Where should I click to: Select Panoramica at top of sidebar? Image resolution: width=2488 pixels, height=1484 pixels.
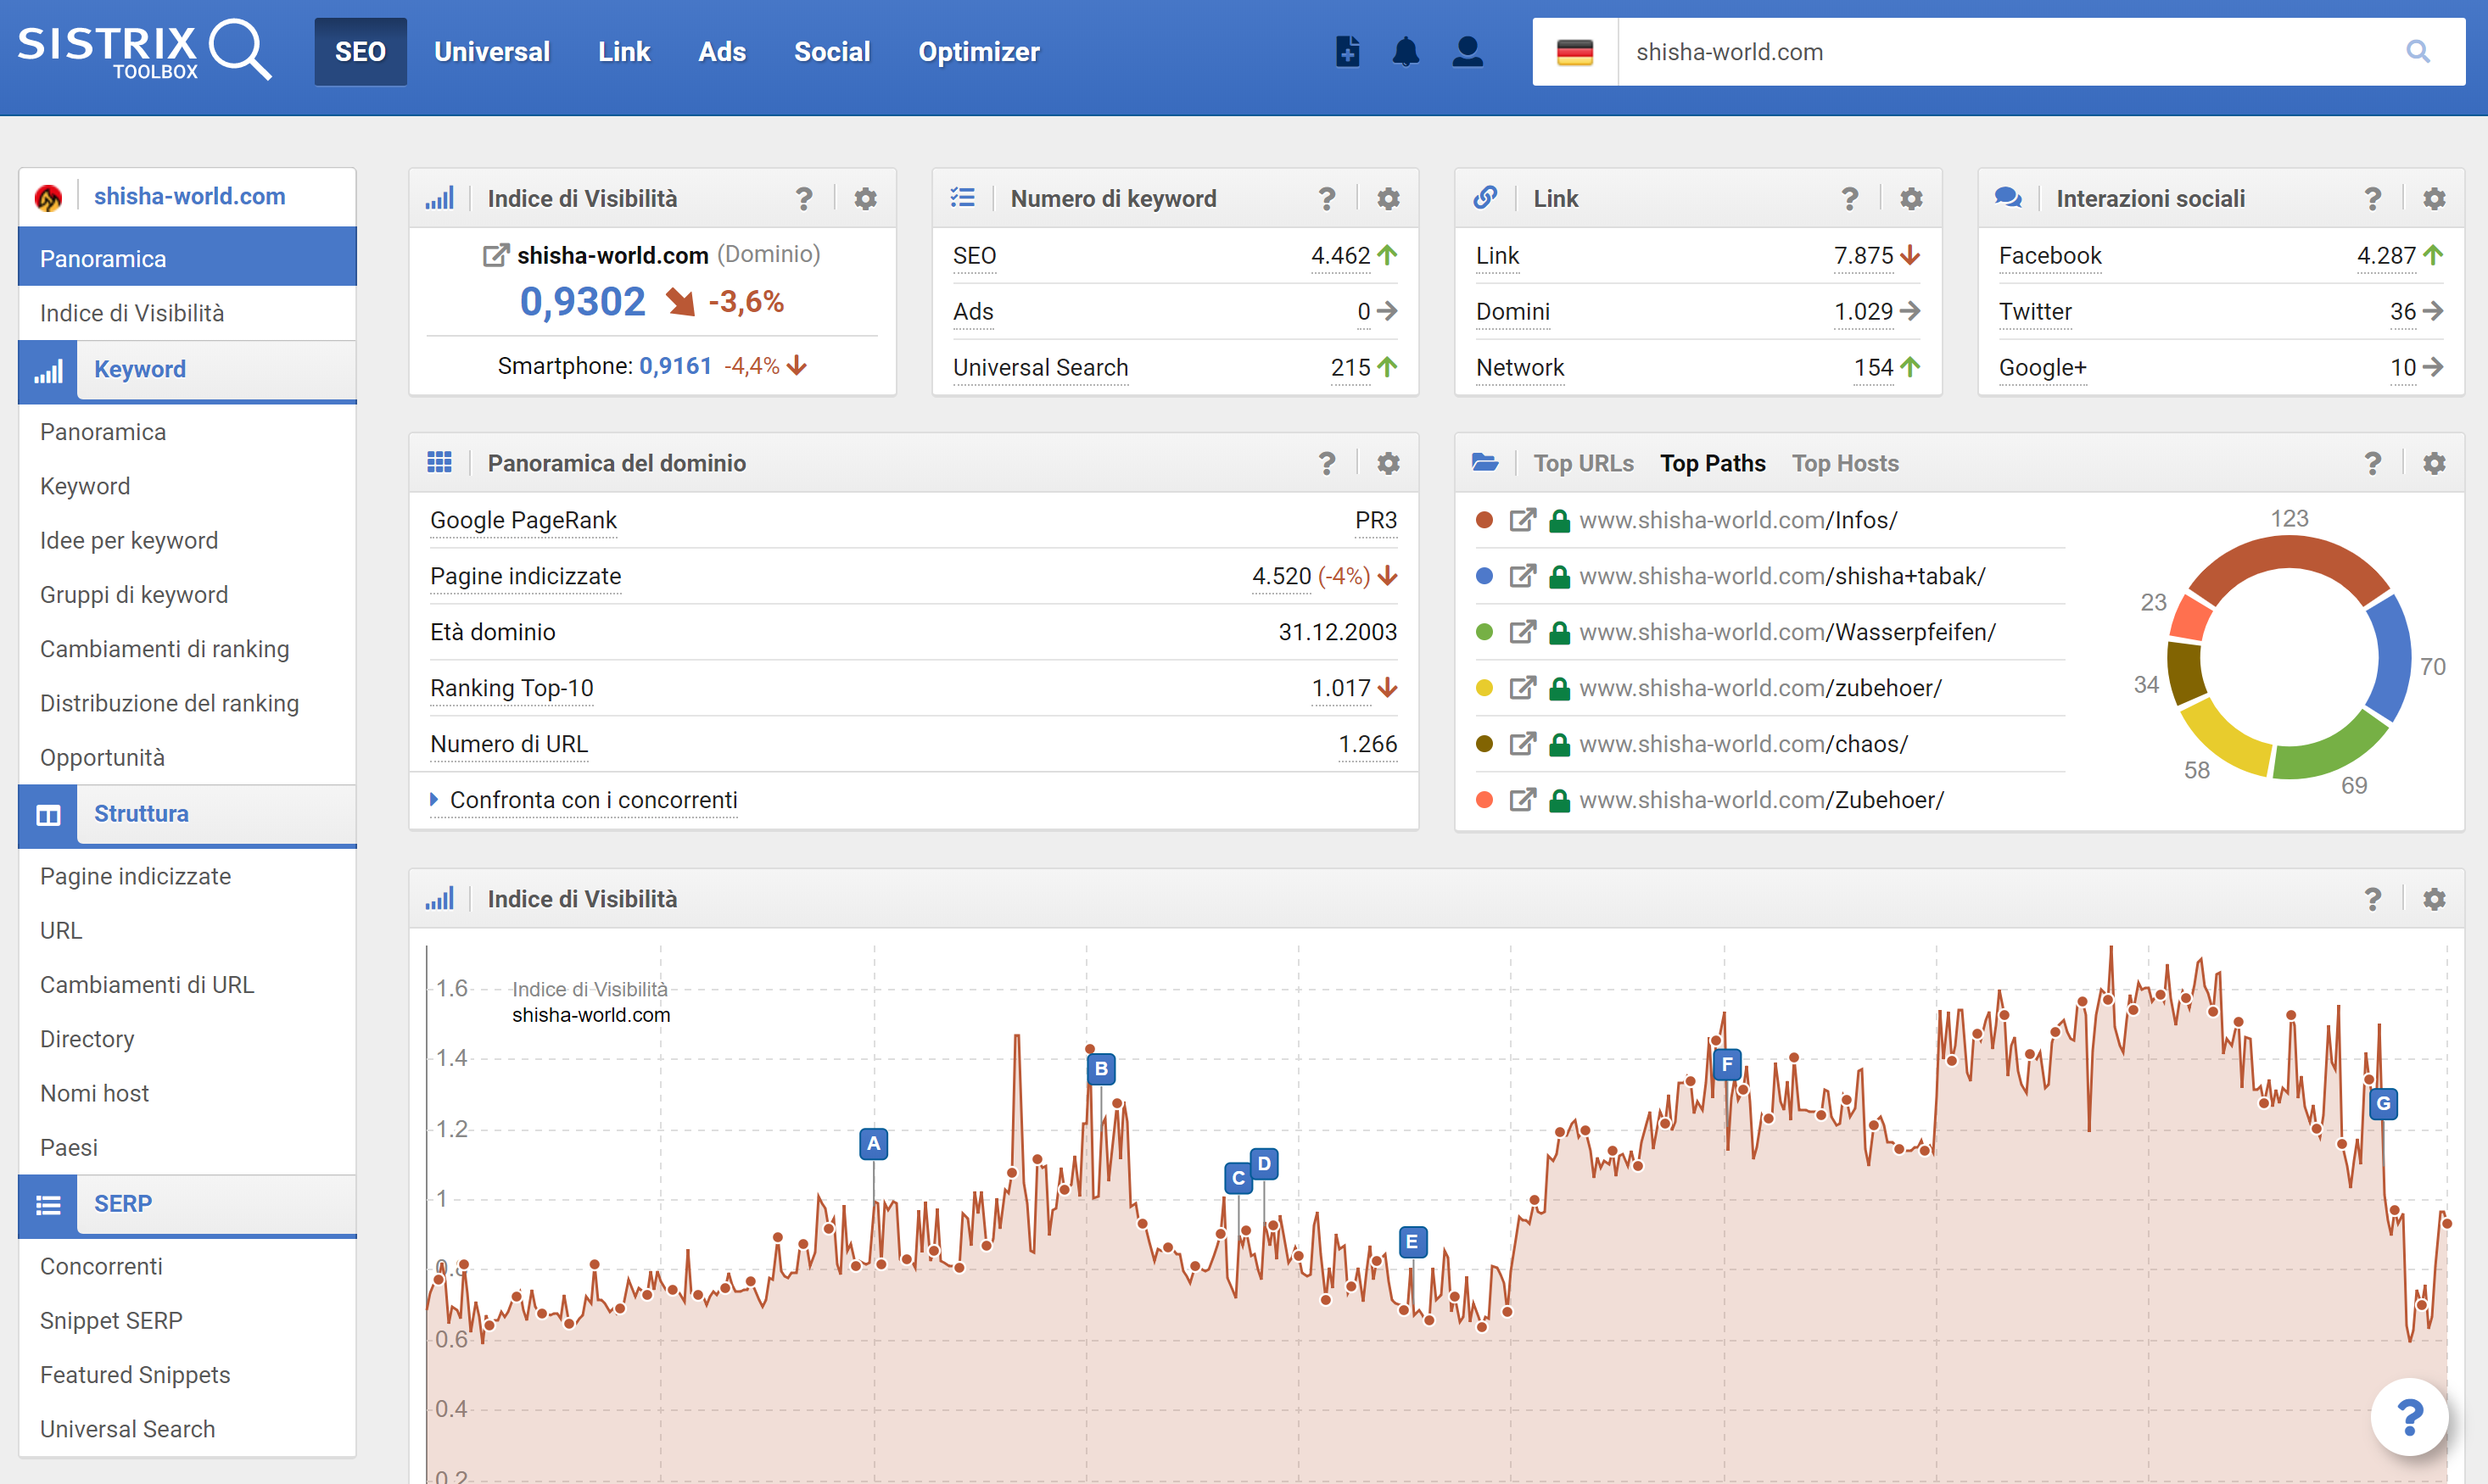coord(187,258)
